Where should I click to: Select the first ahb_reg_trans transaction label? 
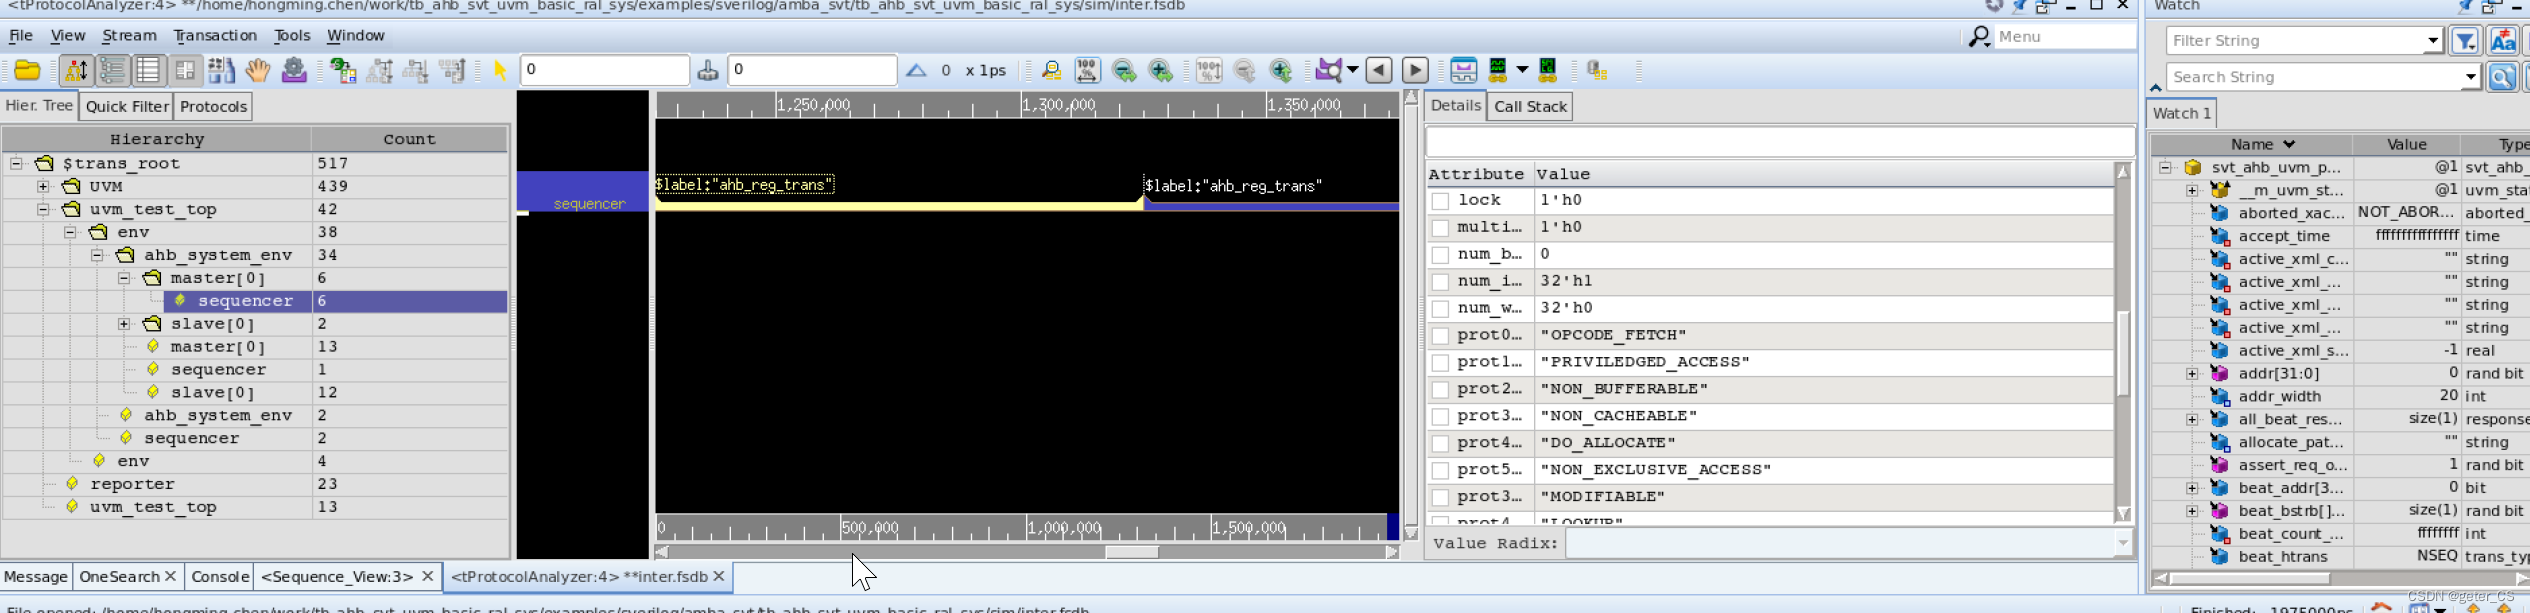[744, 184]
